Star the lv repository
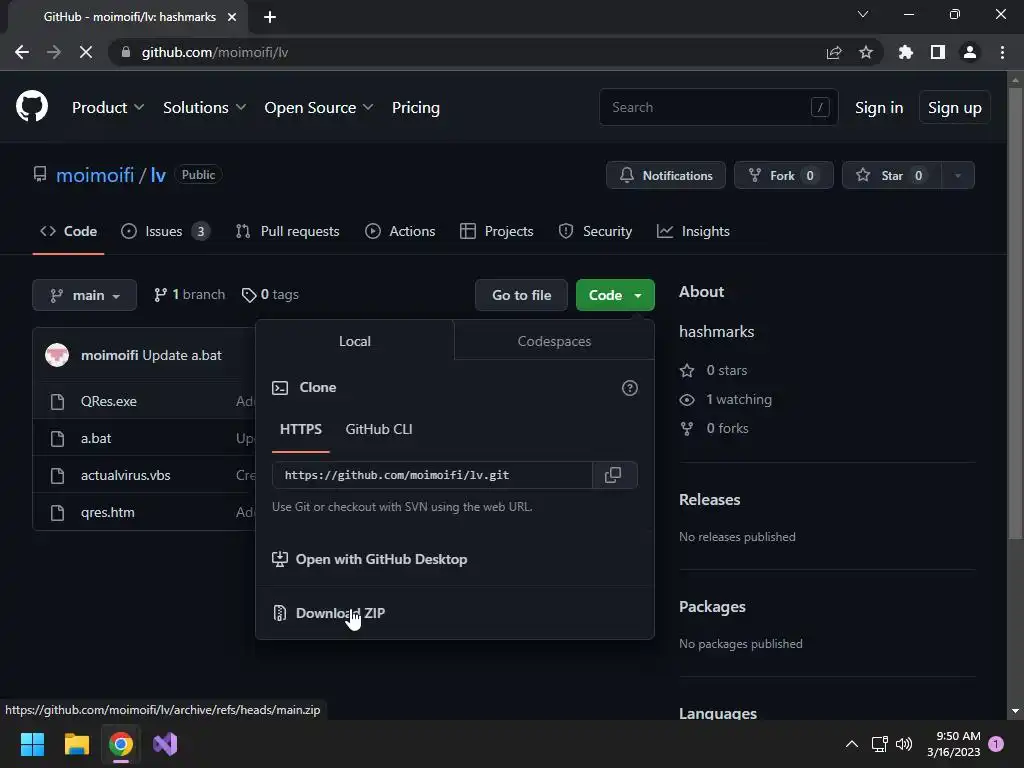Viewport: 1024px width, 768px height. point(891,175)
